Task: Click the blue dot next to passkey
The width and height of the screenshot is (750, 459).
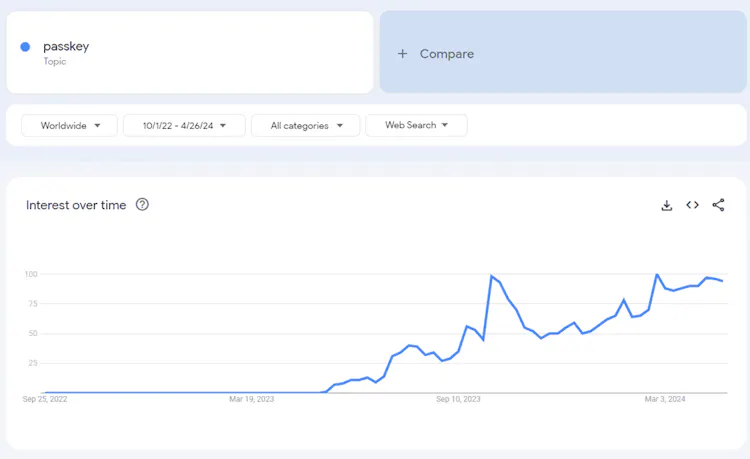Action: 25,47
